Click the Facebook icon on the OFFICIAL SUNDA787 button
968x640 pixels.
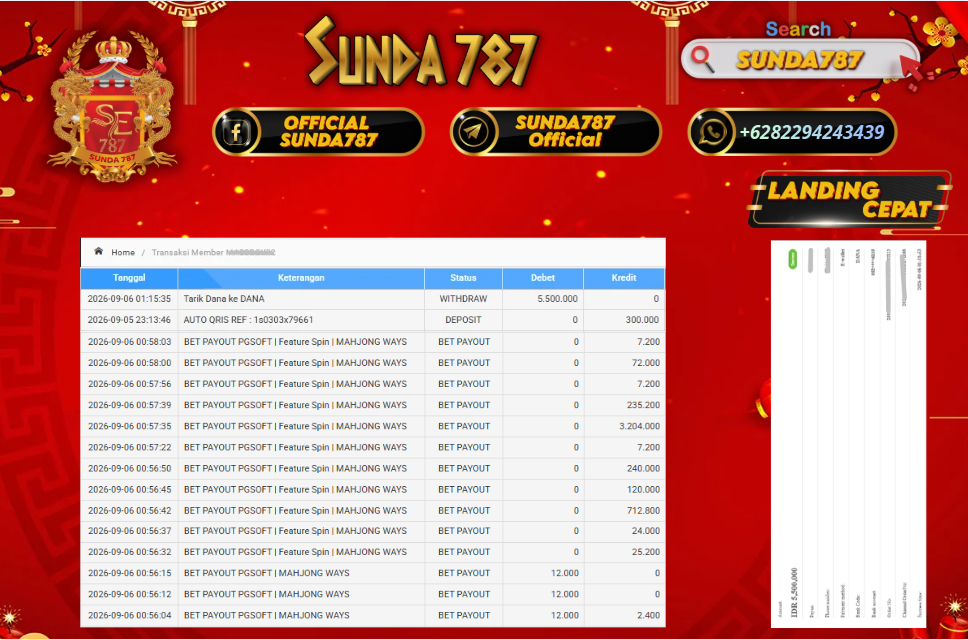pos(236,132)
